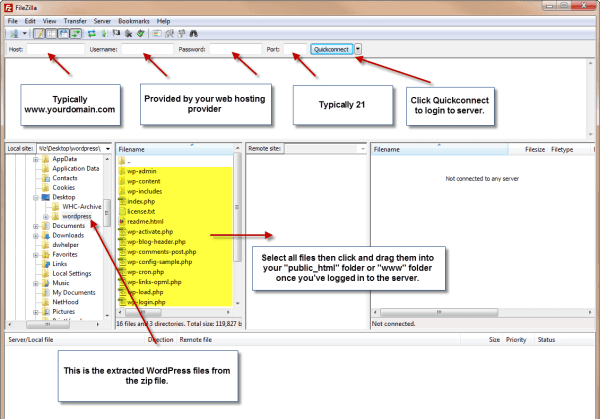Screen dimensions: 600x419
Task: Open the View menu
Action: coord(49,21)
